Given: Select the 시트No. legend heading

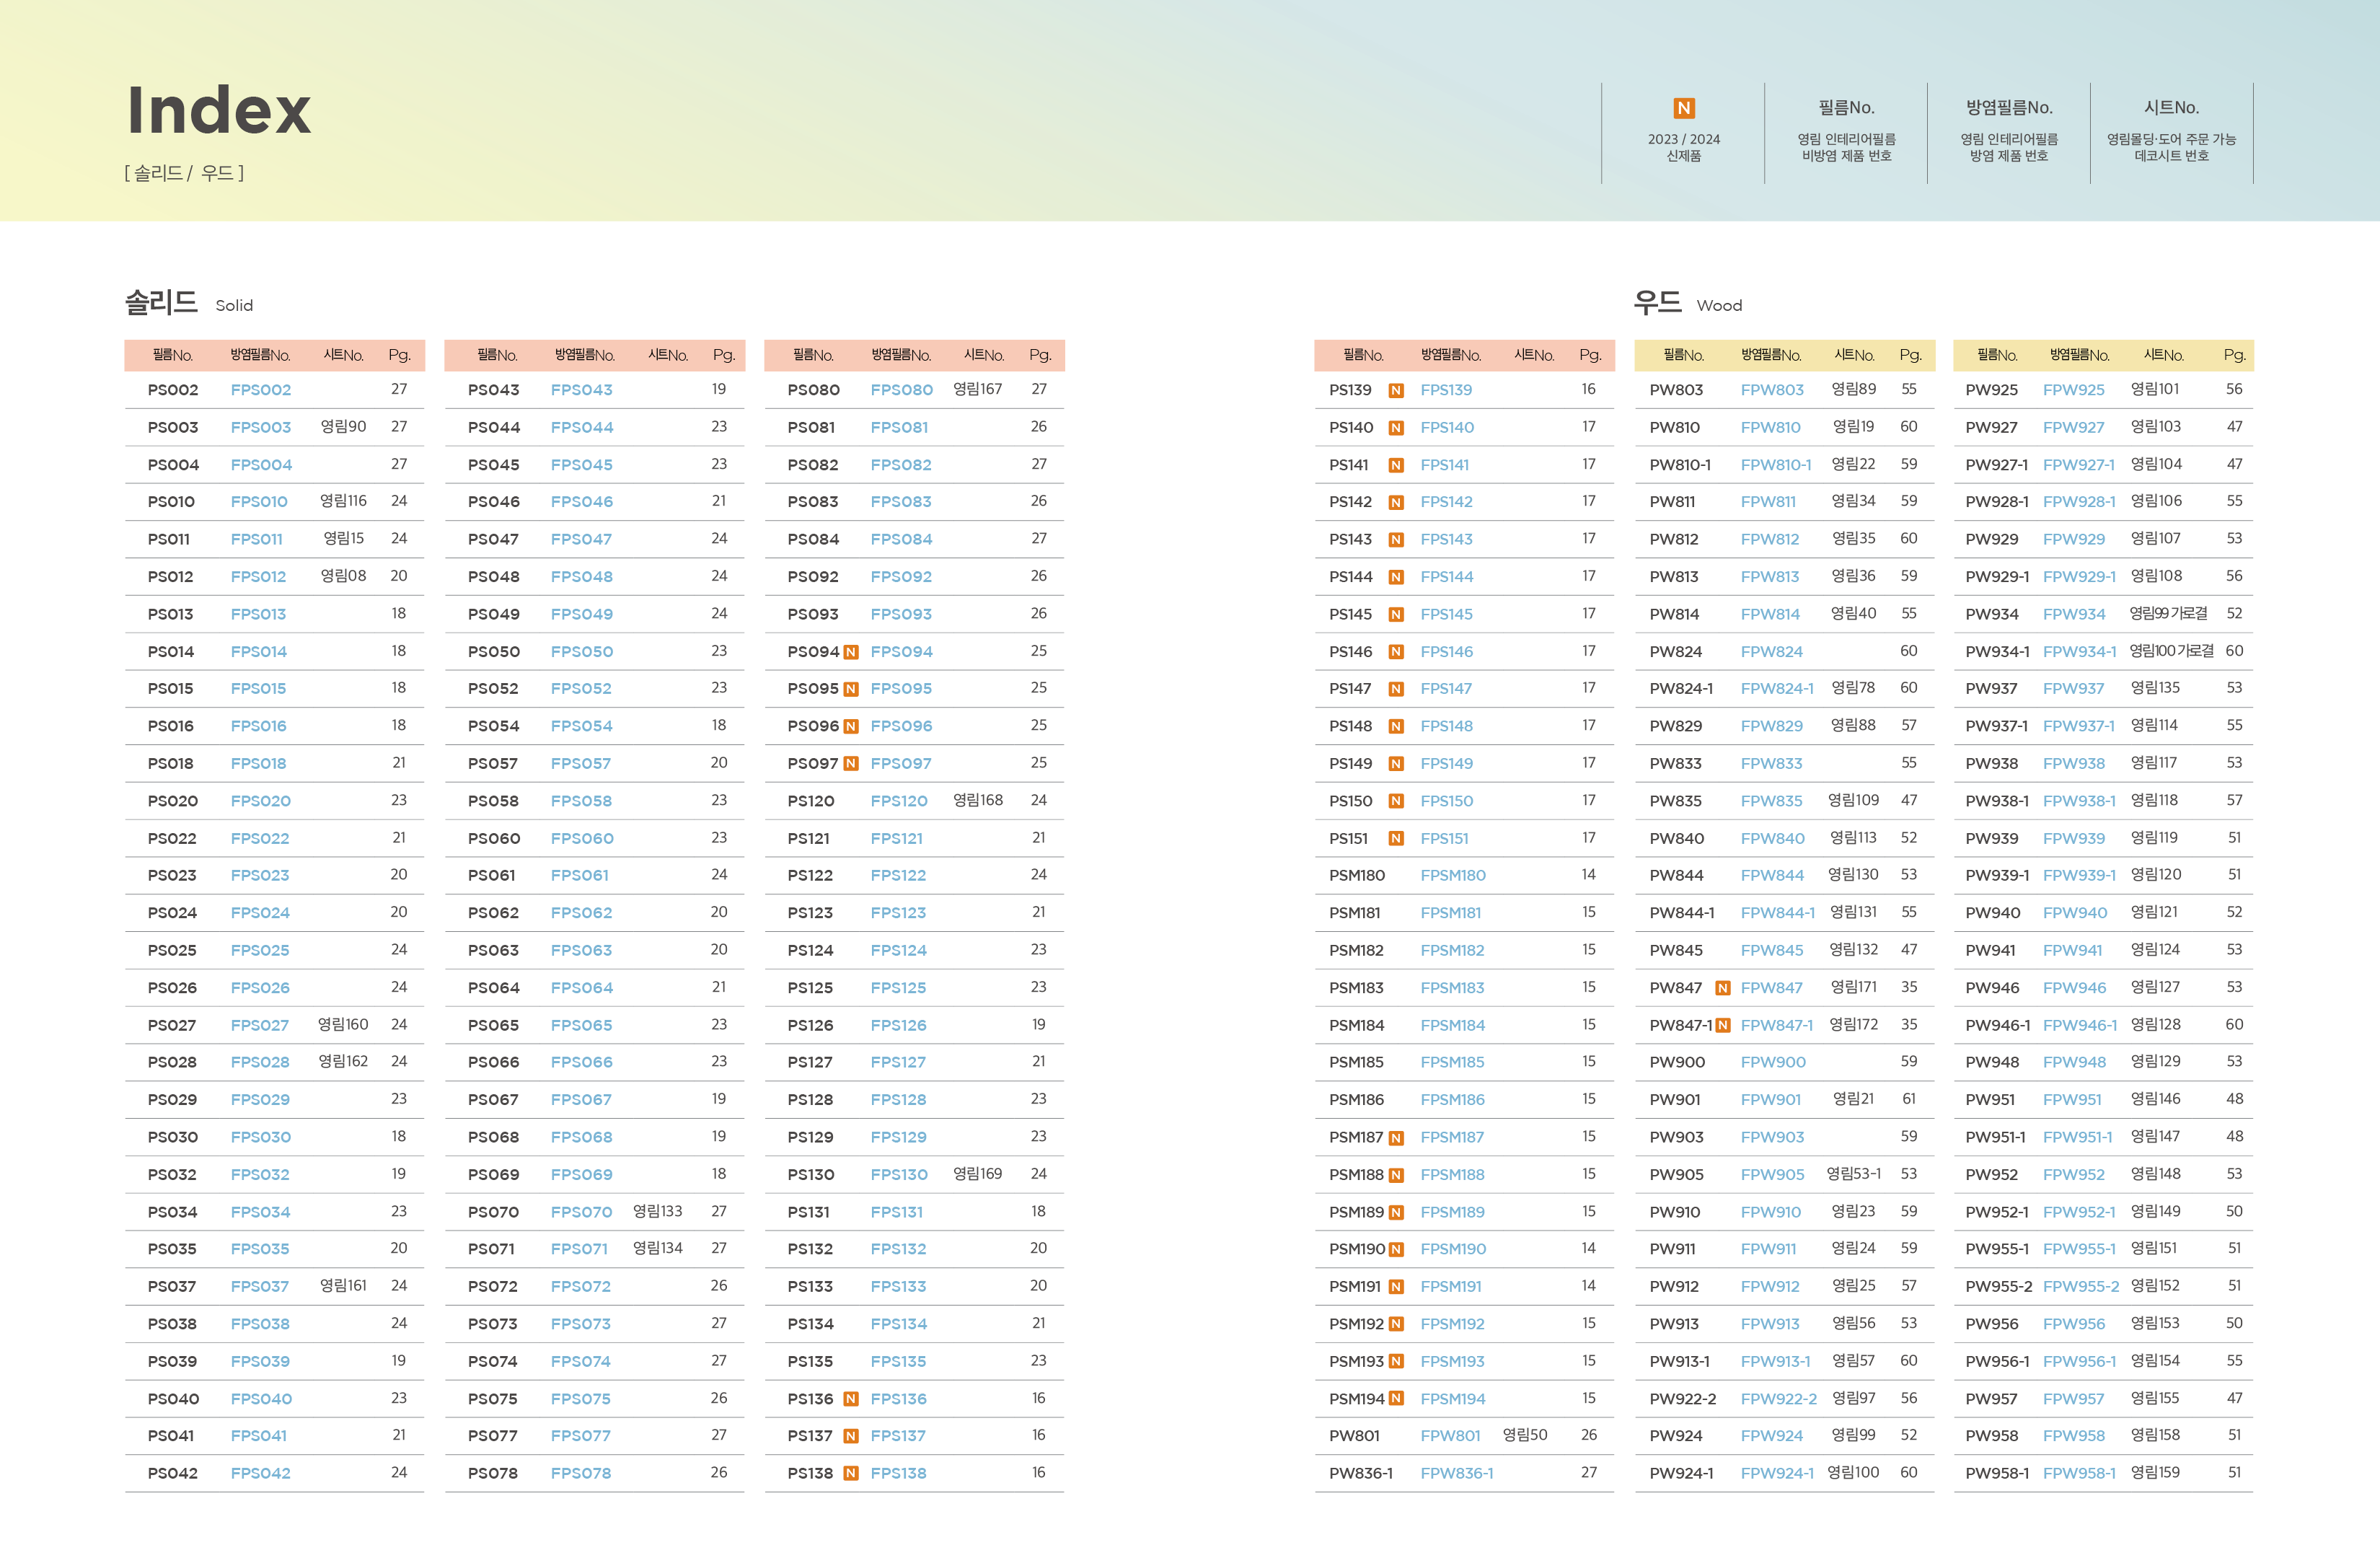Looking at the screenshot, I should tap(2171, 108).
